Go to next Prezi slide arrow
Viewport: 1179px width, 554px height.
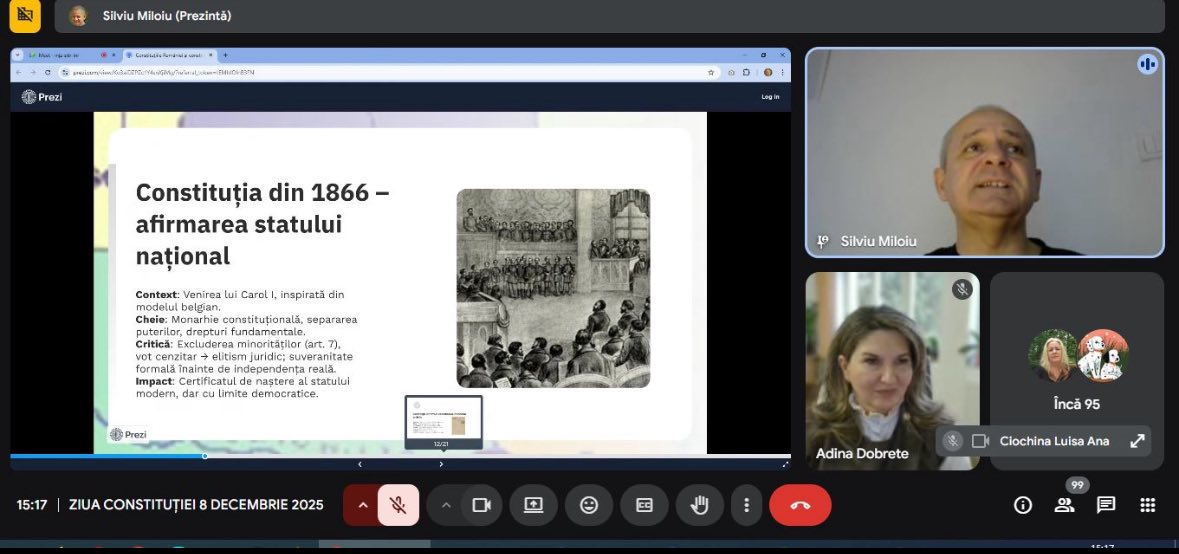[441, 464]
